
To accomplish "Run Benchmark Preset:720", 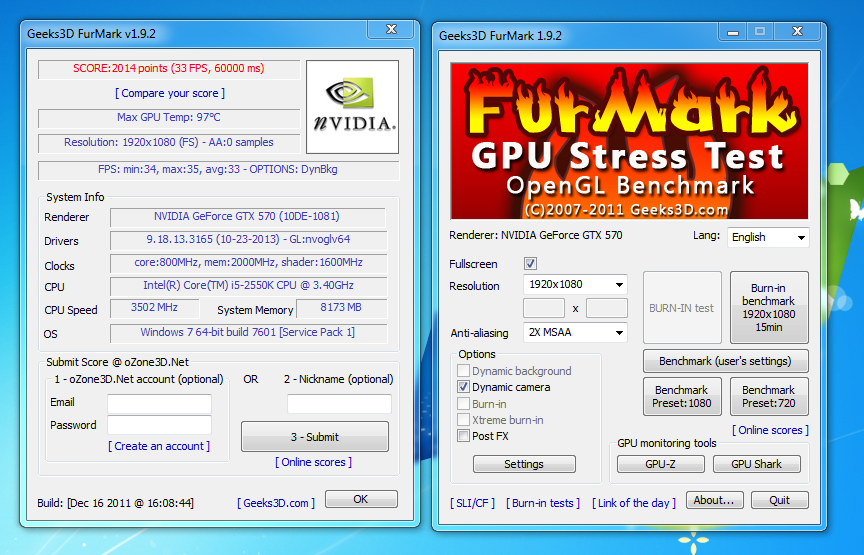I will 769,396.
